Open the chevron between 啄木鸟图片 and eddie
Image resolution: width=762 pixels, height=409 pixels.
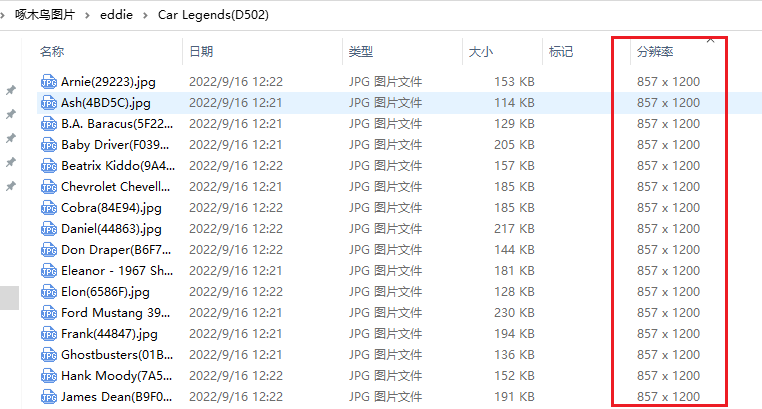click(87, 16)
